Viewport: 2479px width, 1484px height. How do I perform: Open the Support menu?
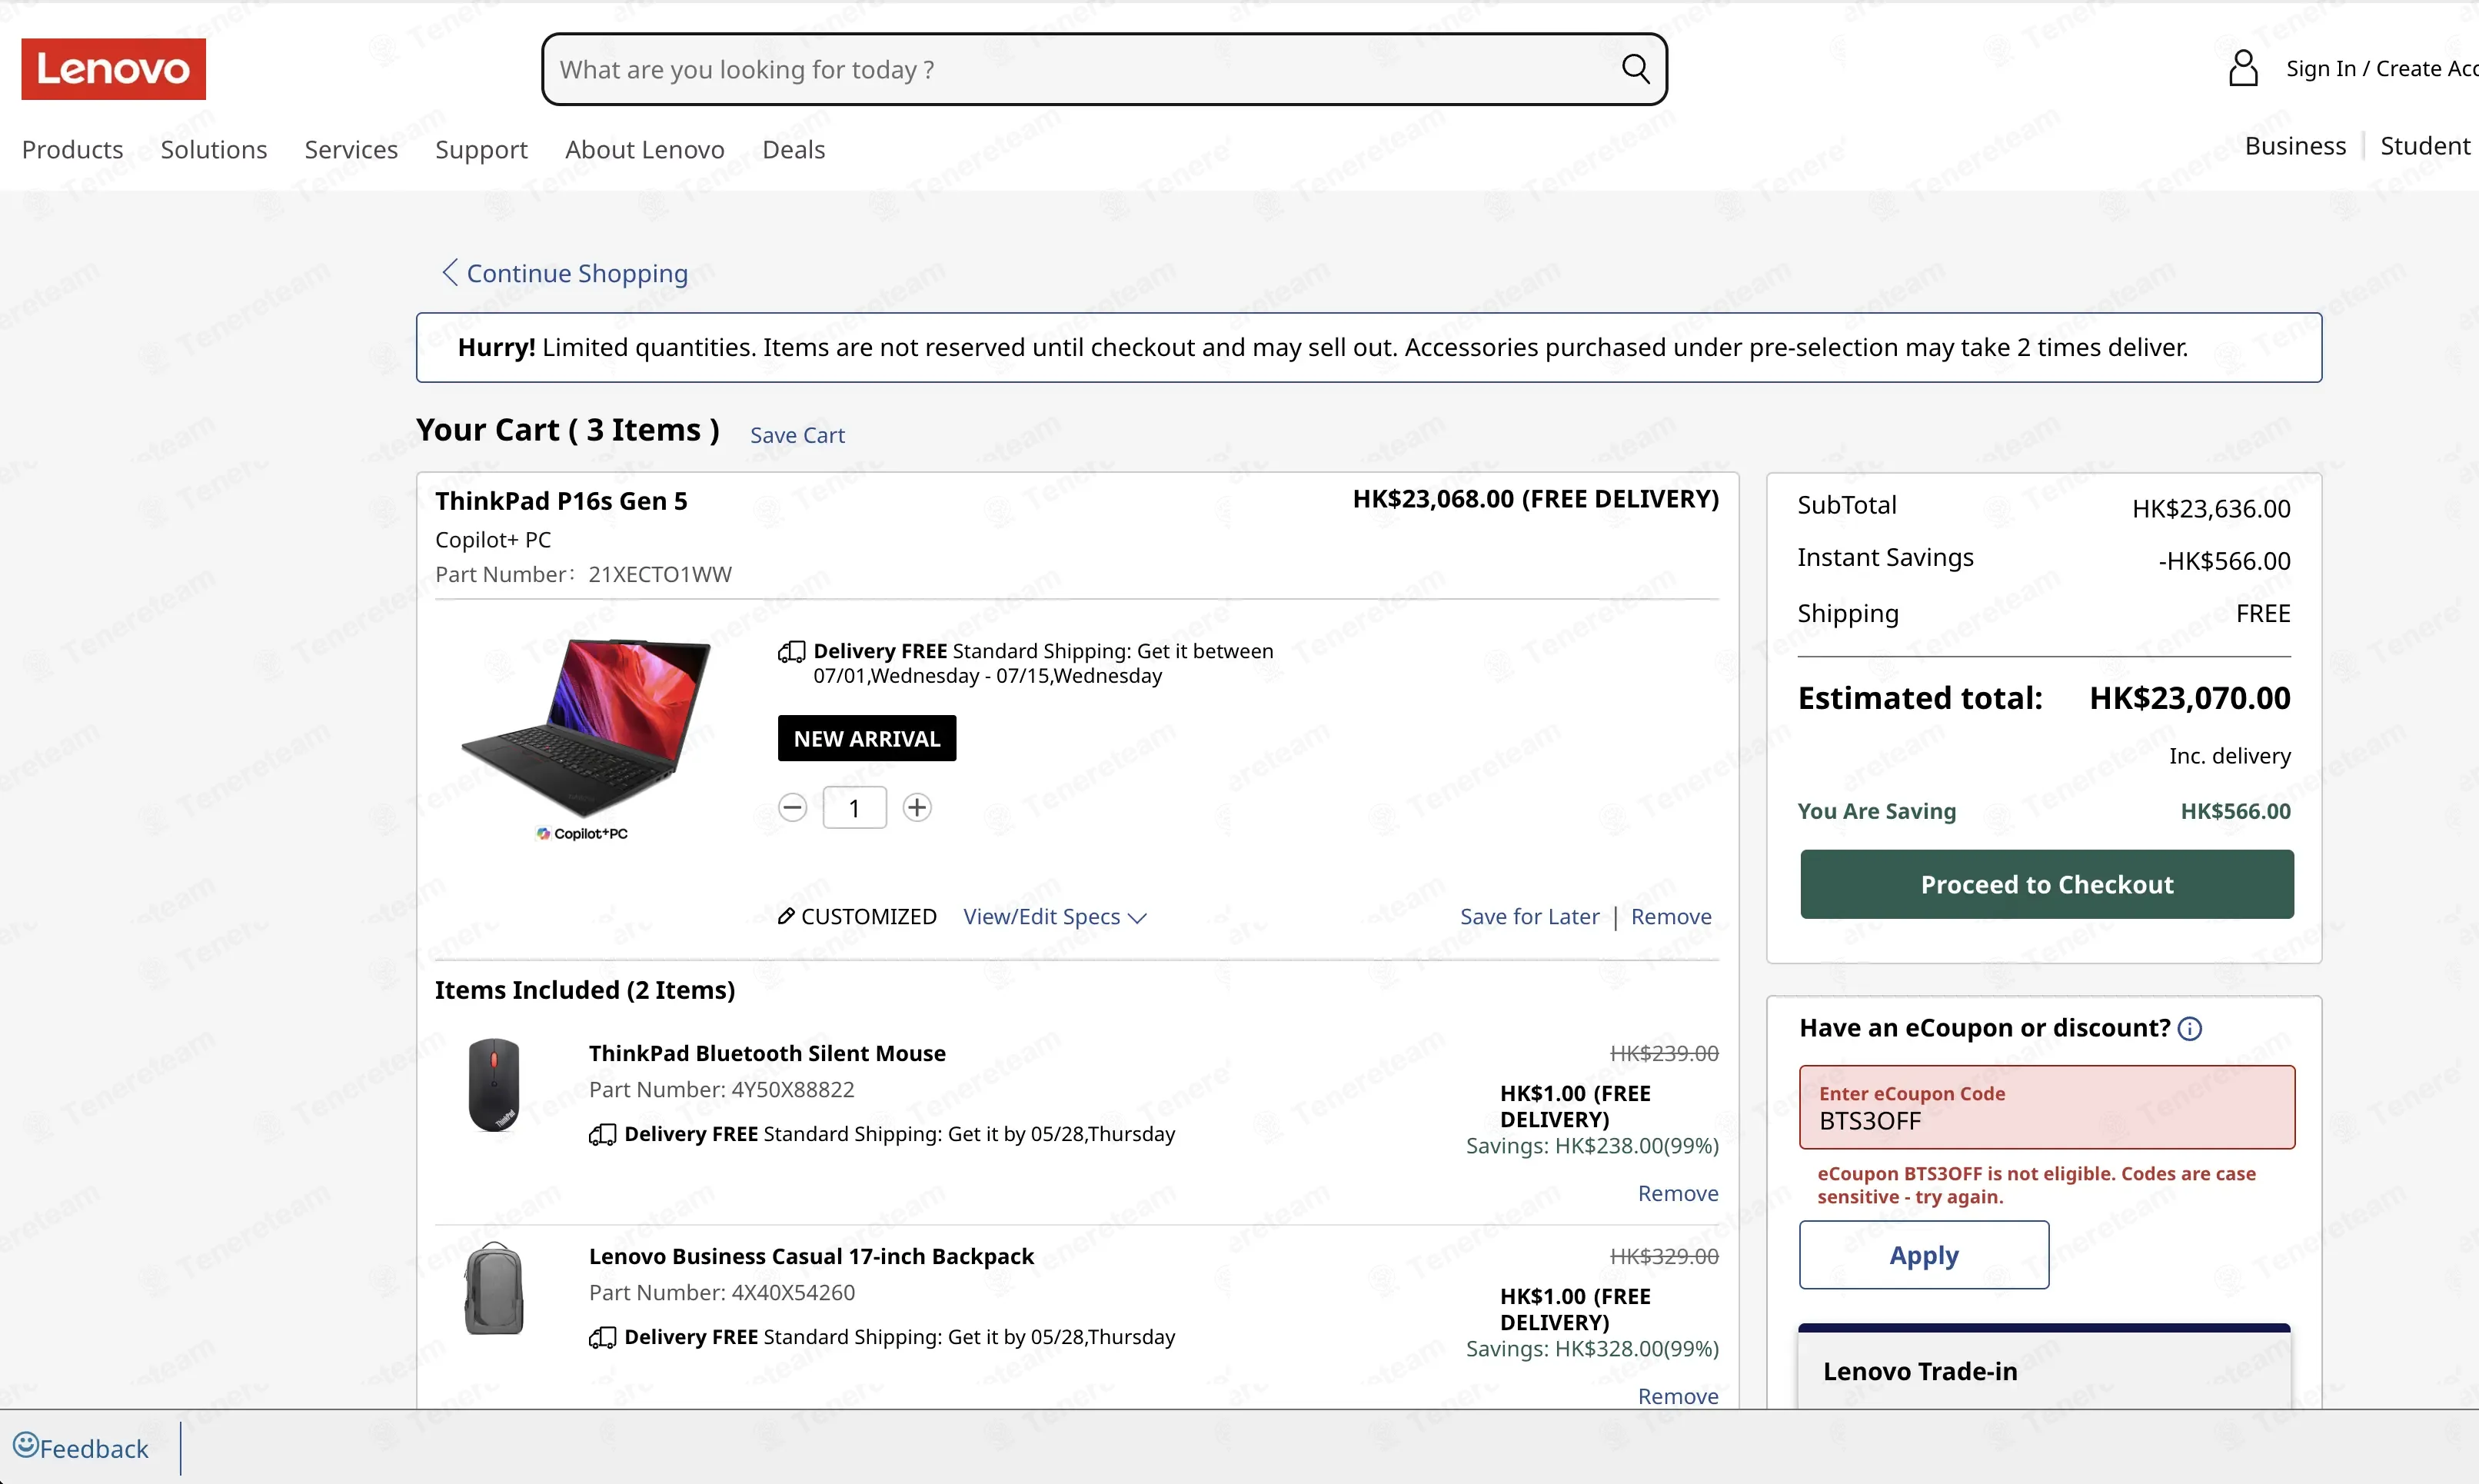coord(481,150)
